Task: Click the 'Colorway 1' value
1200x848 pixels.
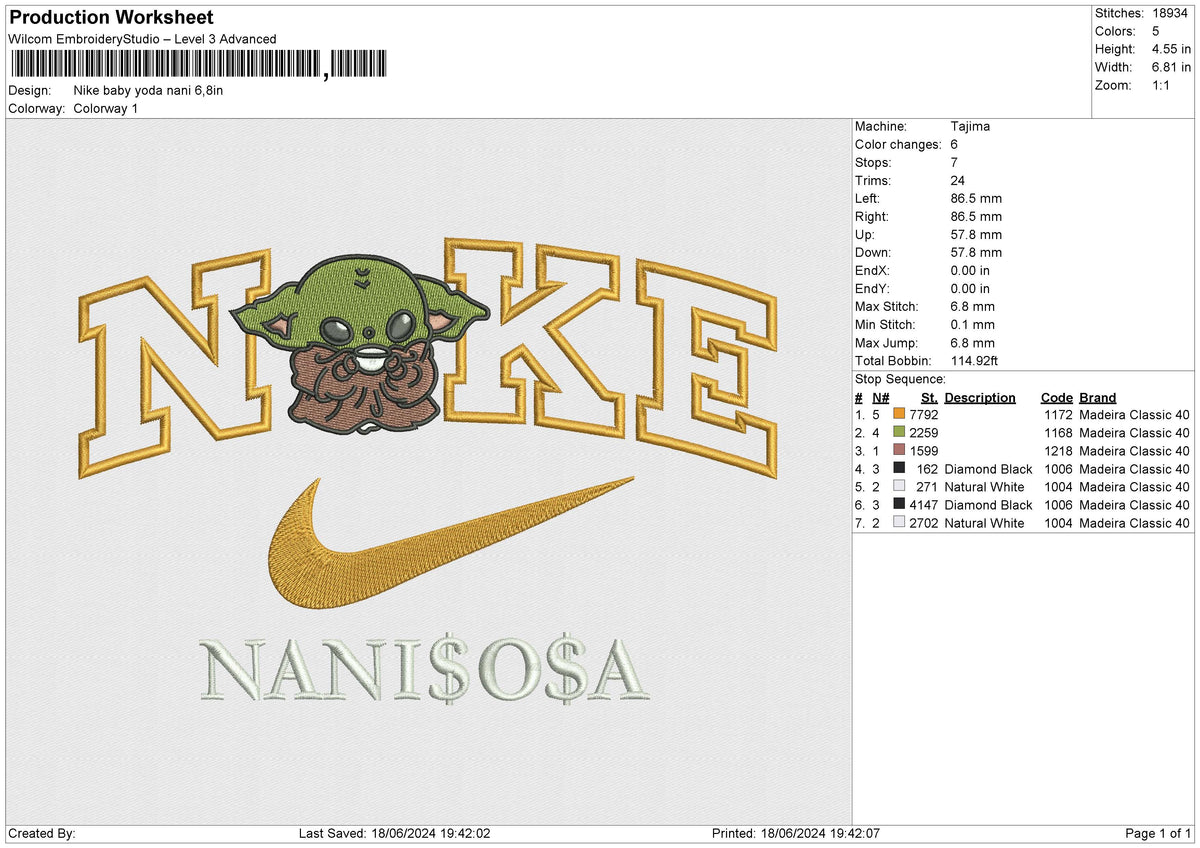Action: pos(106,108)
